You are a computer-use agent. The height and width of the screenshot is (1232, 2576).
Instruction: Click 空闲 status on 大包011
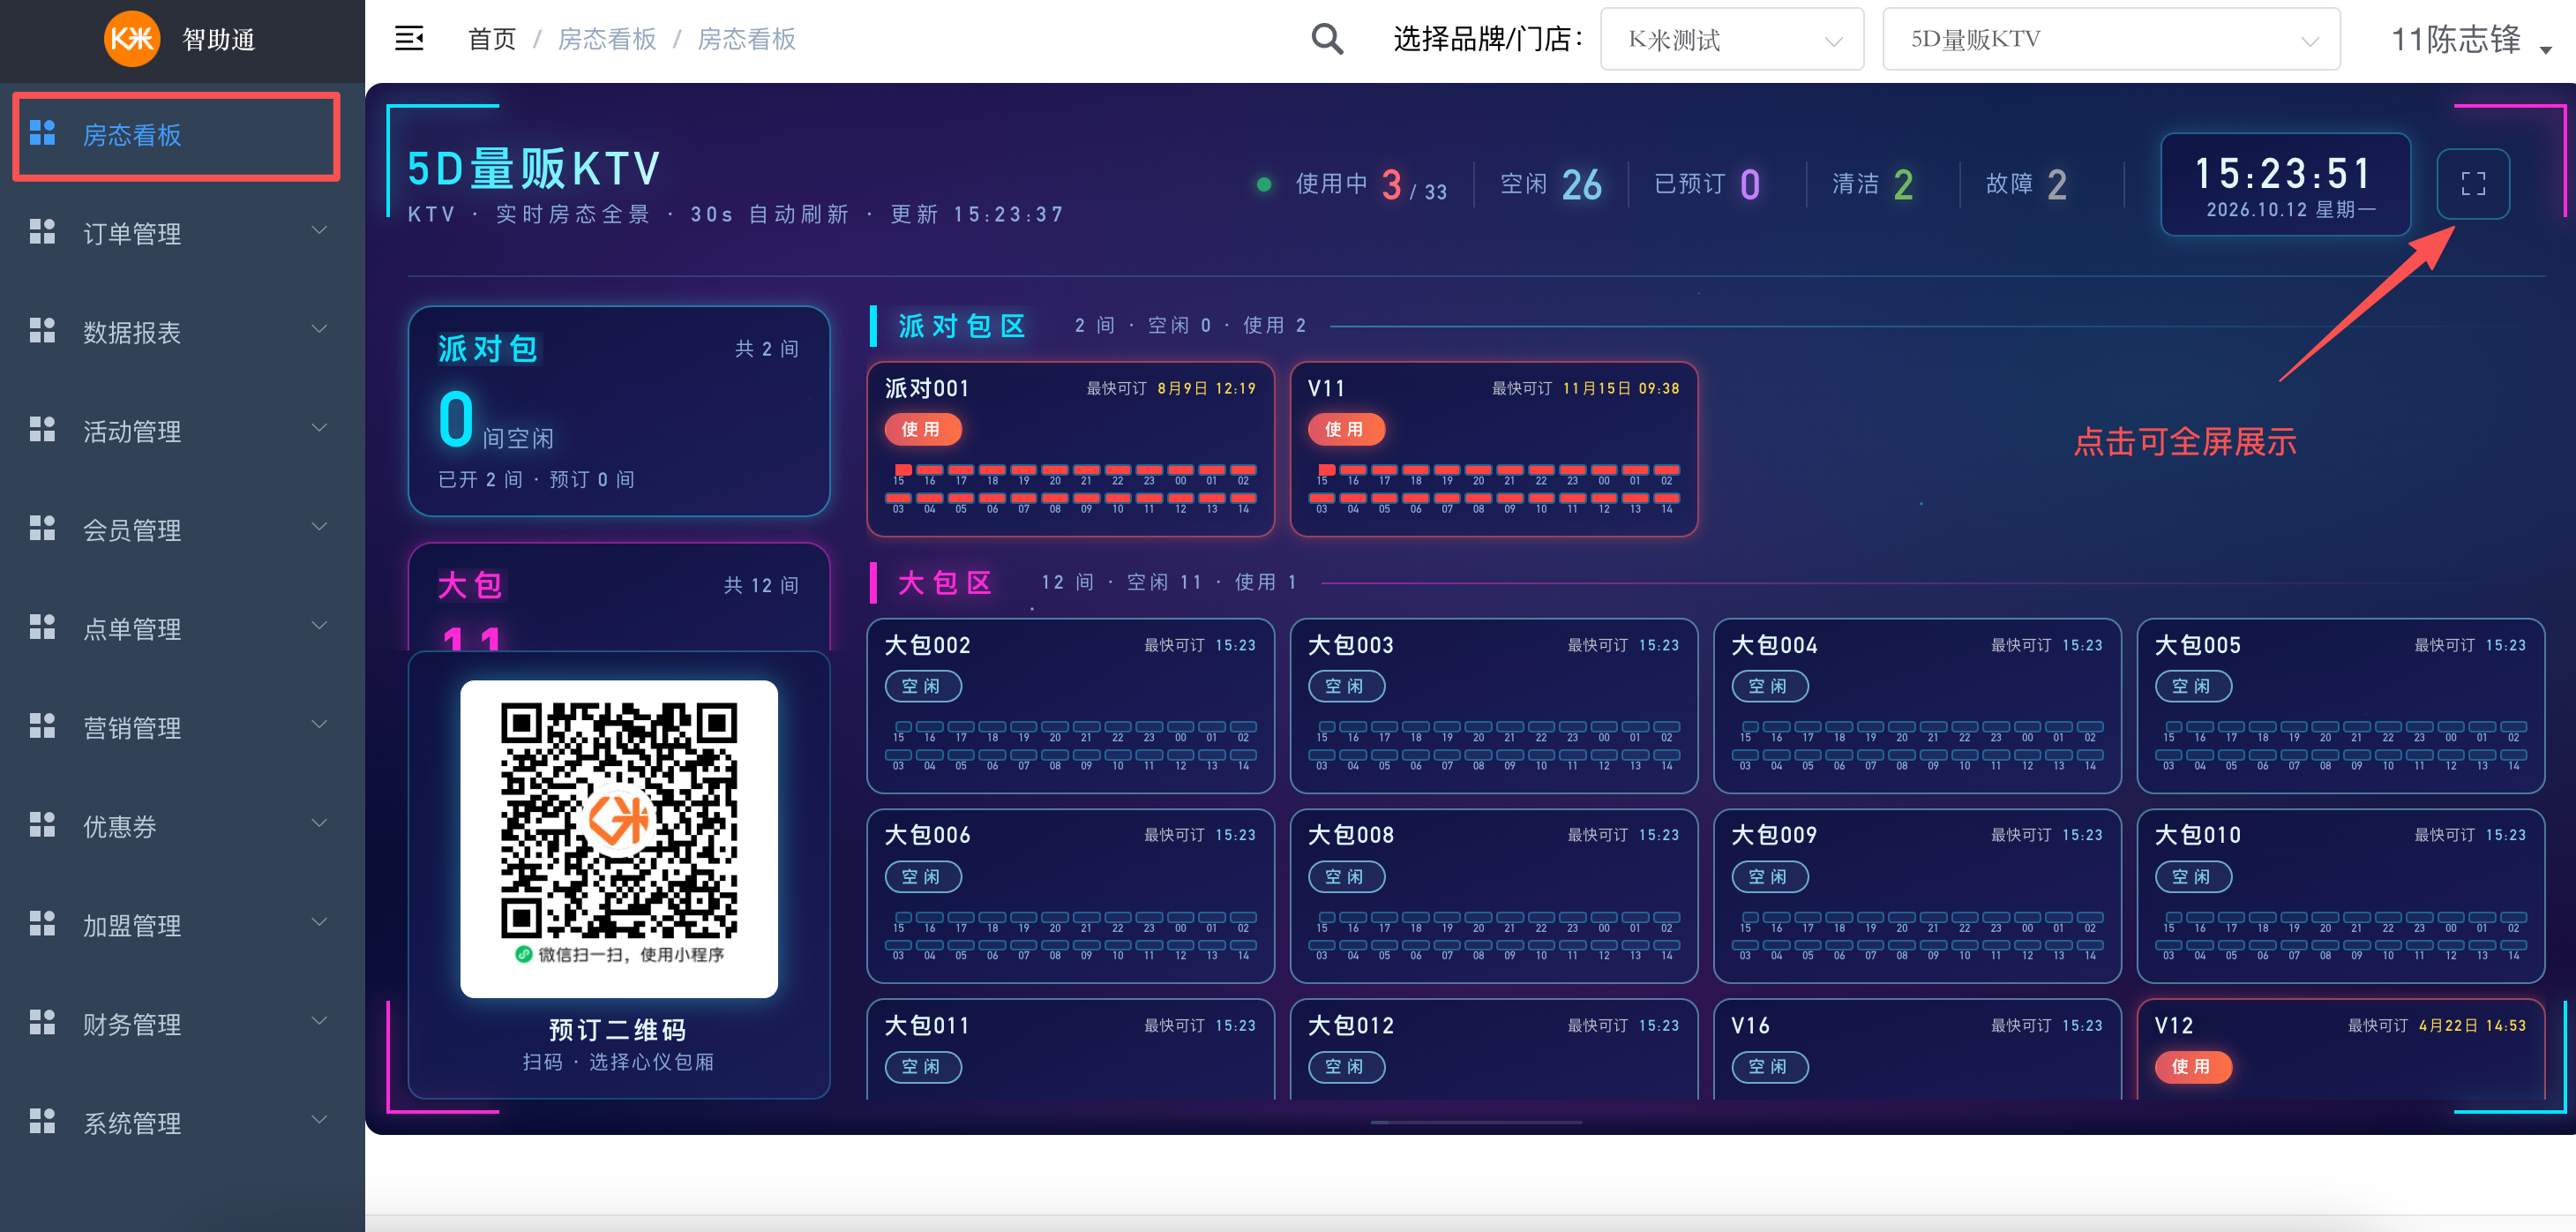[922, 1067]
